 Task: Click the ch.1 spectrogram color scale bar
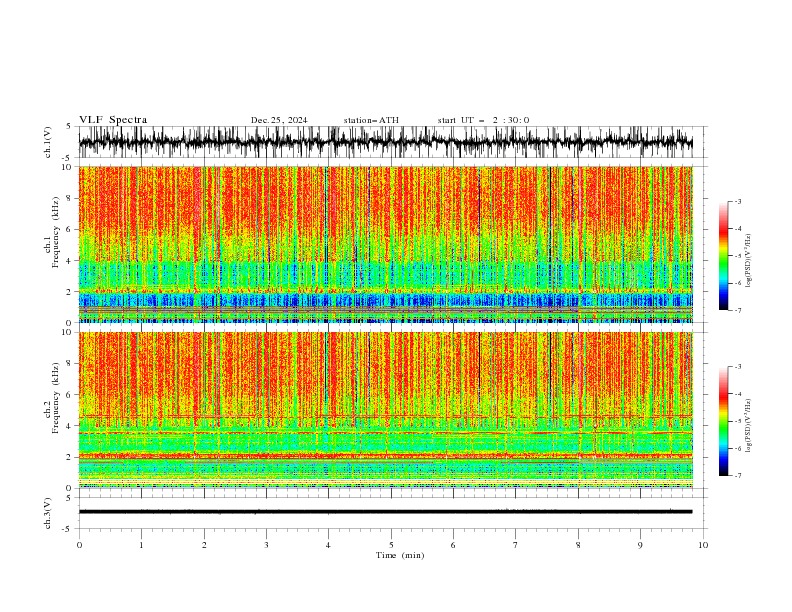724,256
